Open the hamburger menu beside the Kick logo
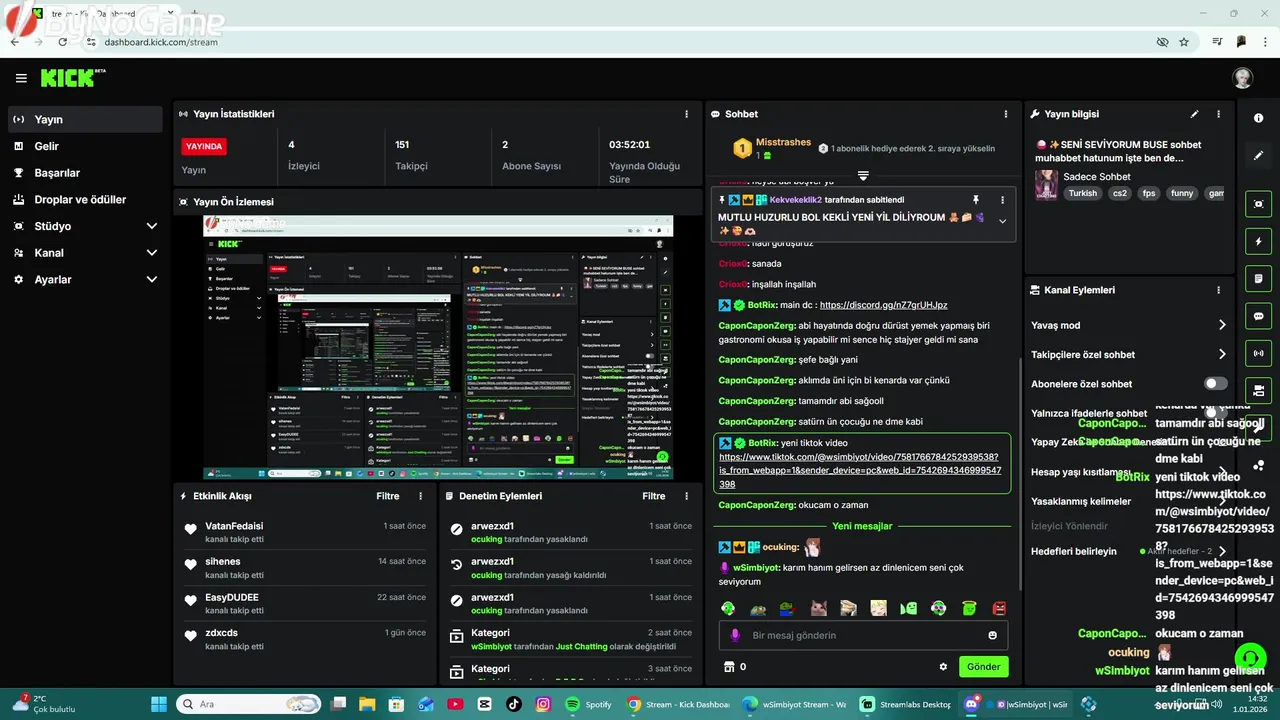This screenshot has width=1280, height=720. [21, 78]
